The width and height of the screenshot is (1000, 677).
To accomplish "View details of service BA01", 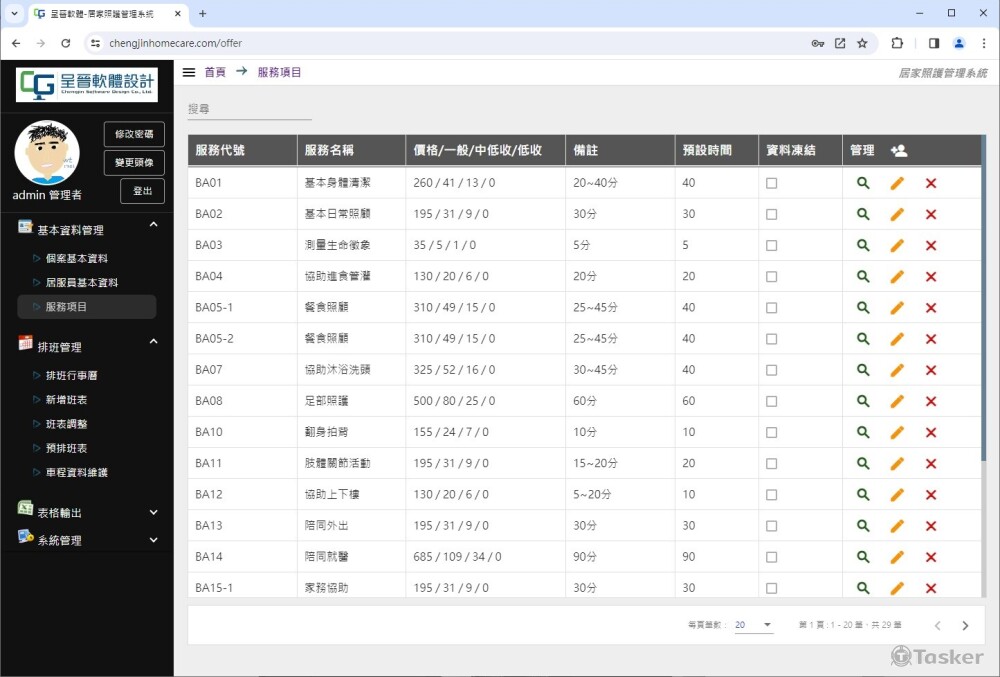I will coord(863,183).
